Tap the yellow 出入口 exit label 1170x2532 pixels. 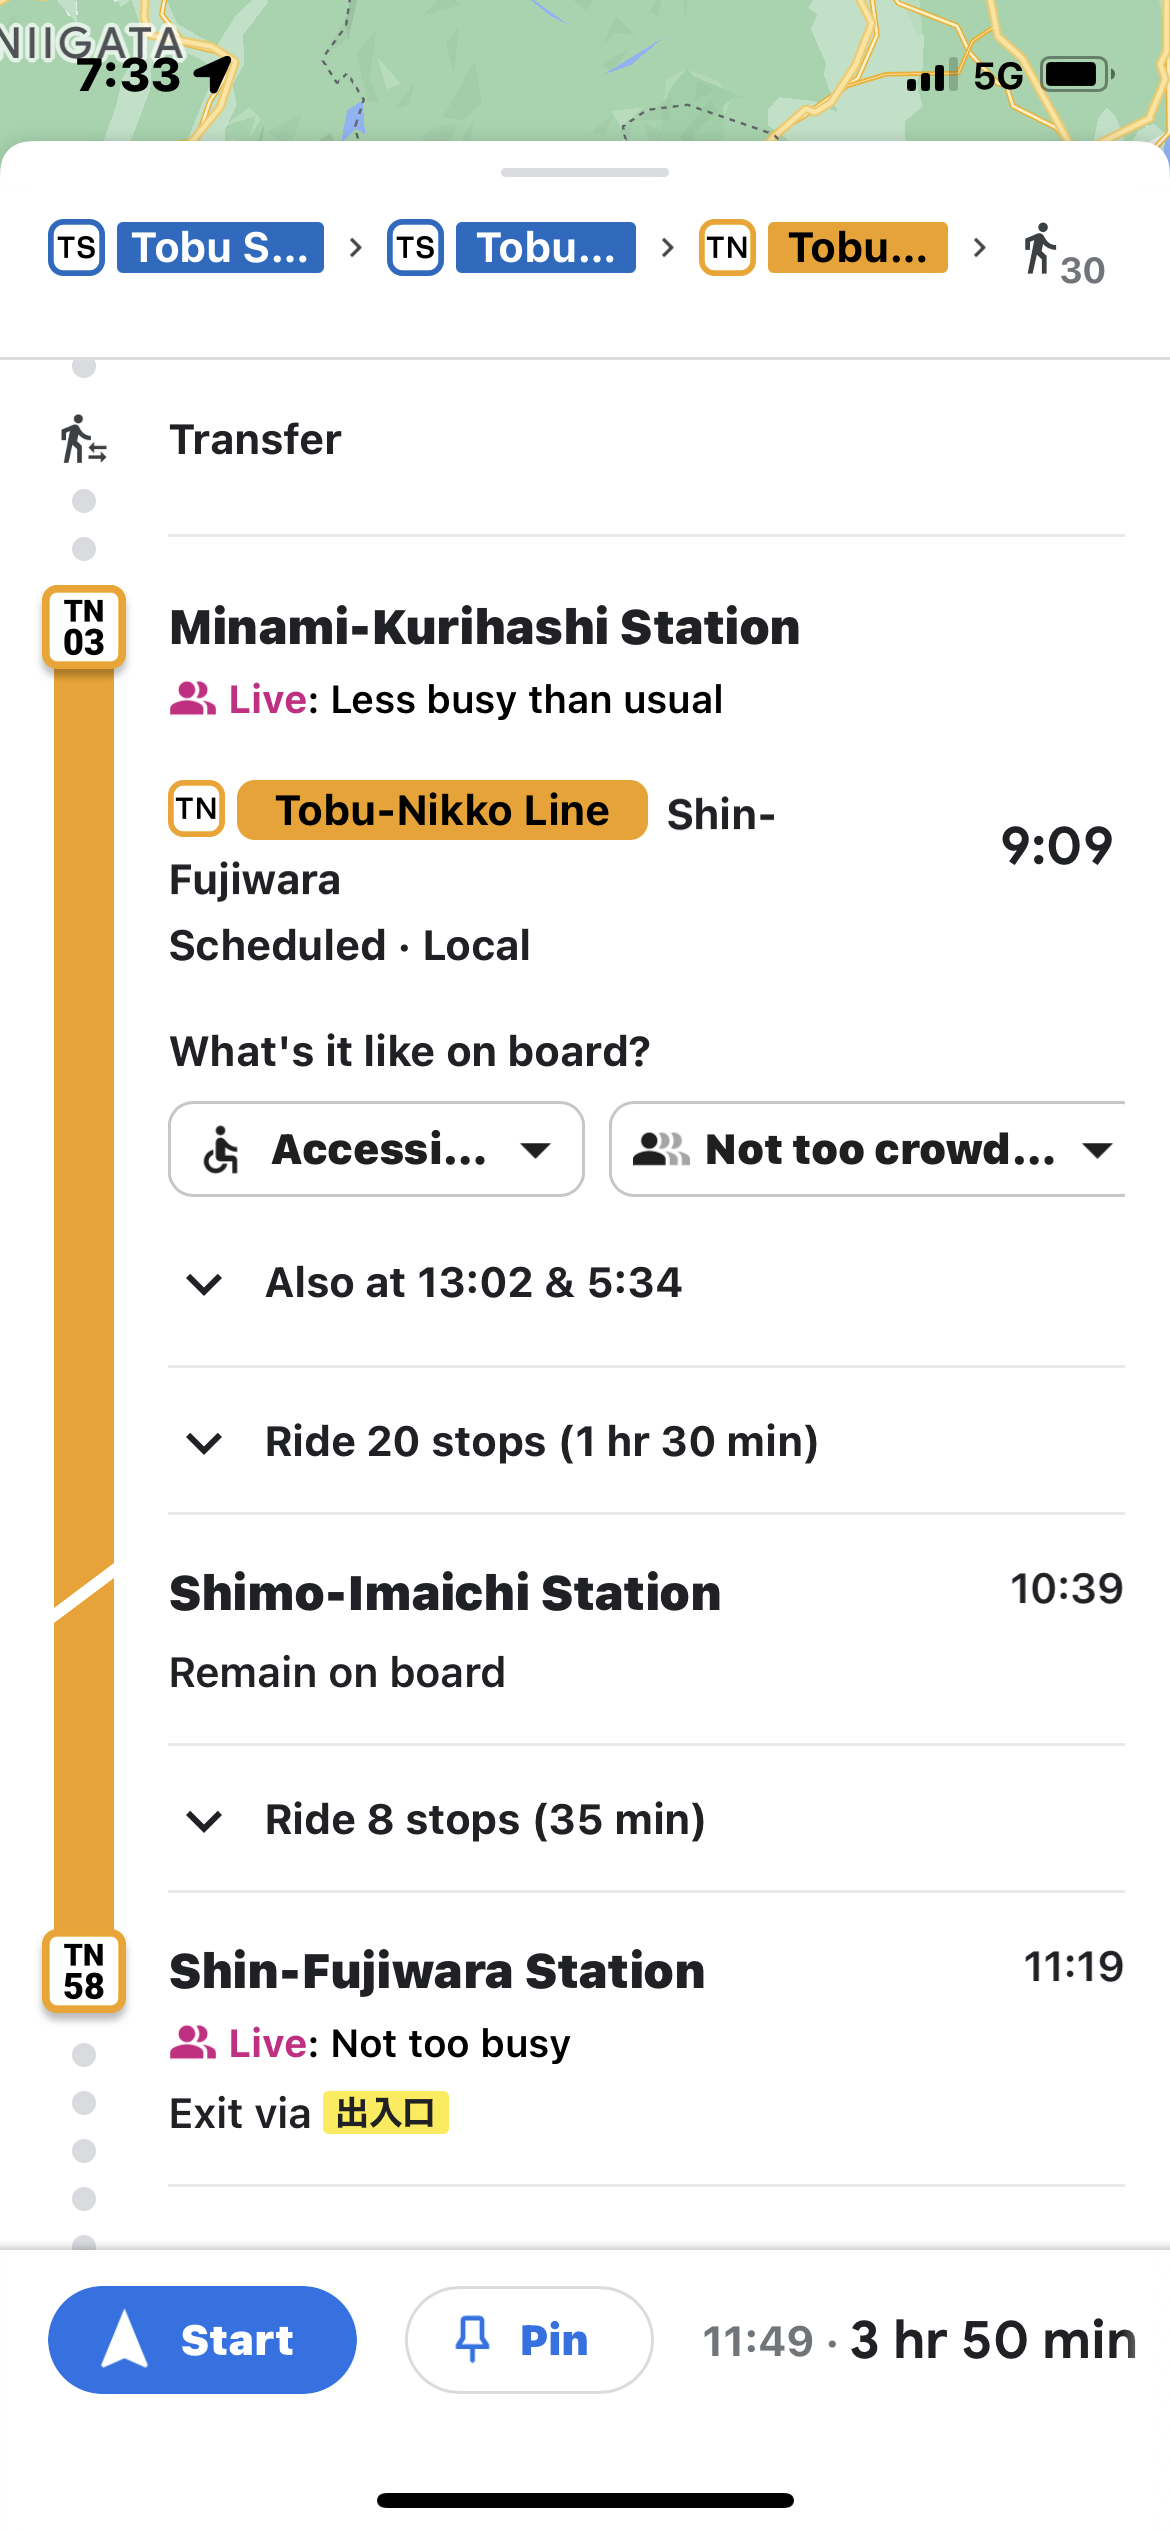click(386, 2113)
